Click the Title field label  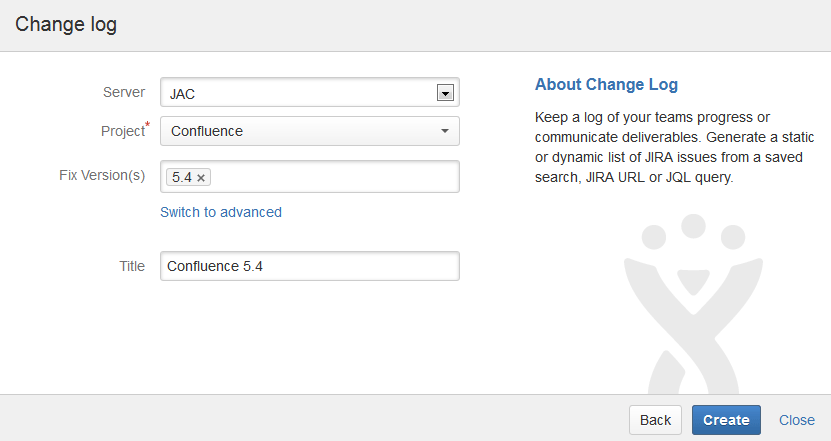(x=132, y=265)
